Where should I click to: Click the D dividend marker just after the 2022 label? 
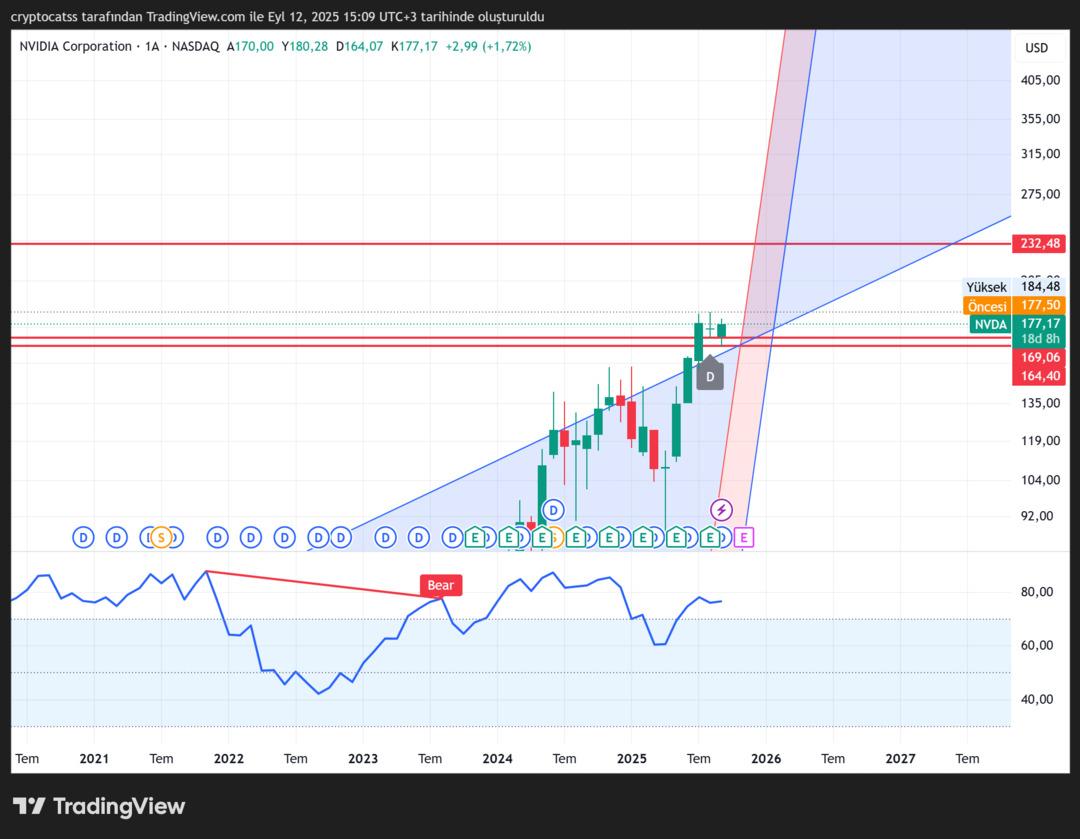(x=251, y=537)
